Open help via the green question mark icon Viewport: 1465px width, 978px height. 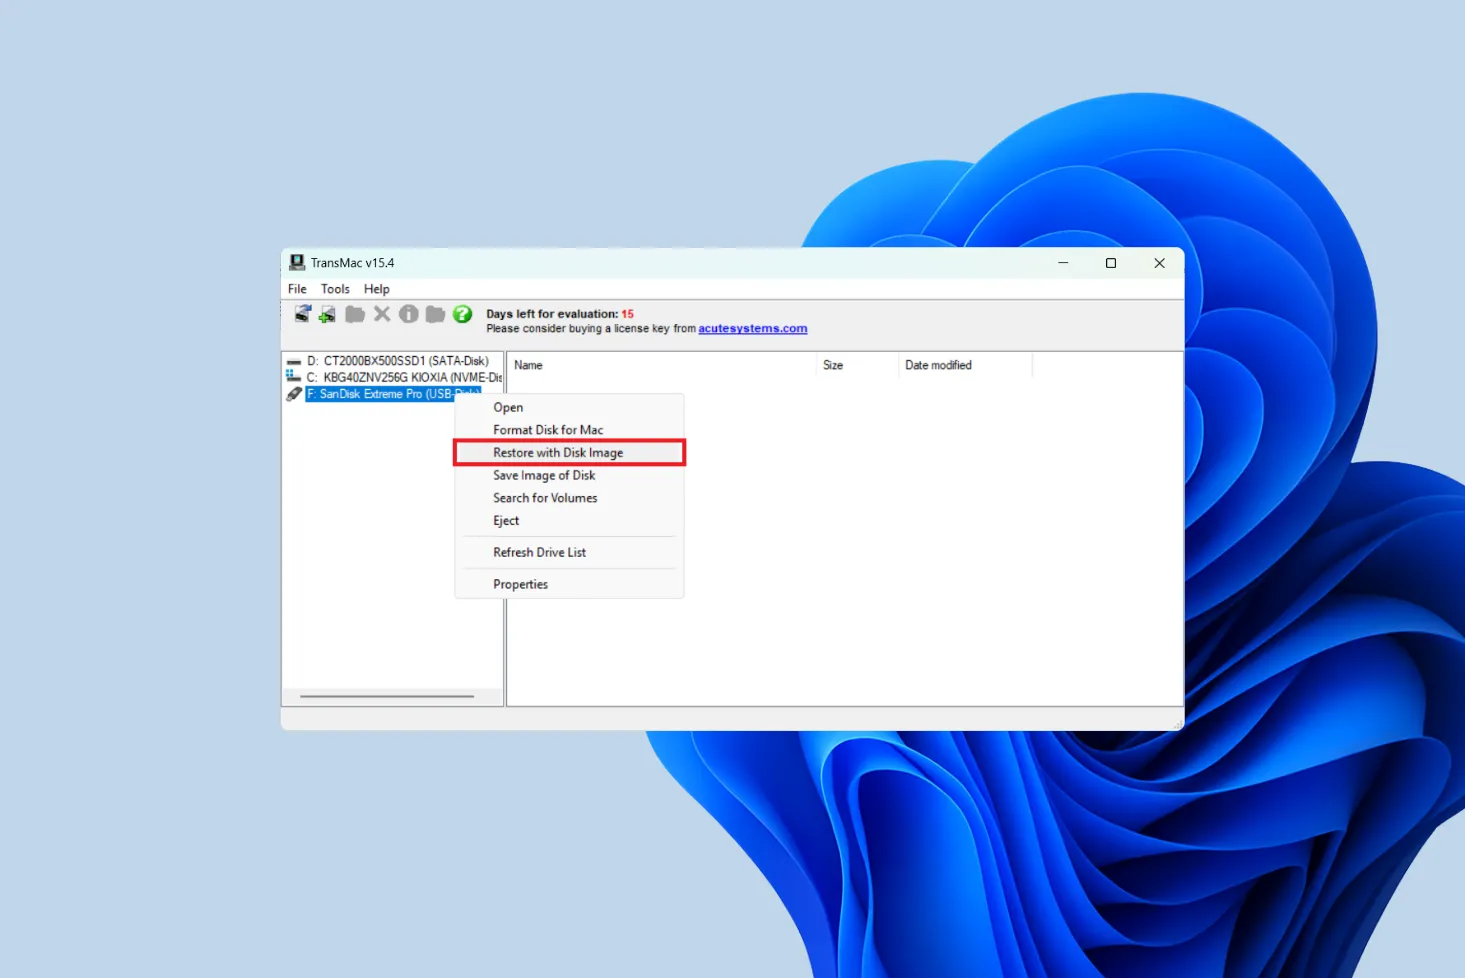pos(462,314)
